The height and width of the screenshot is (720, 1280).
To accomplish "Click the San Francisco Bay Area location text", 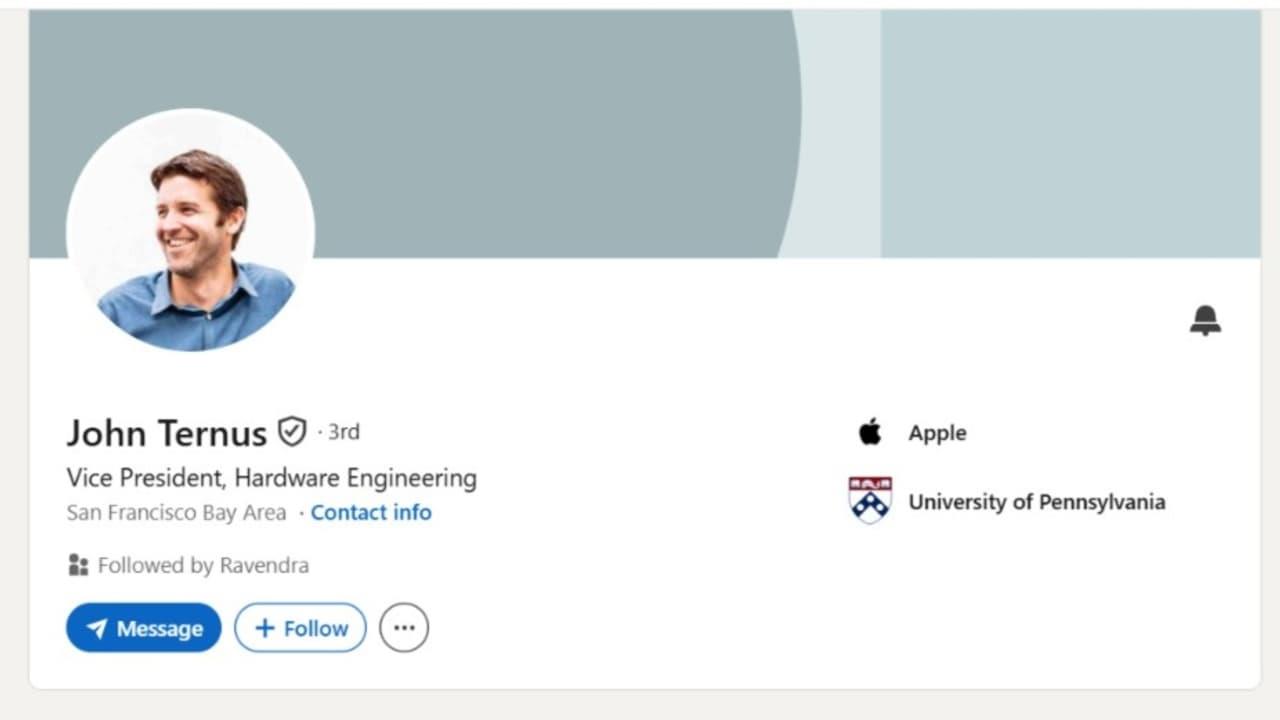I will (x=176, y=512).
